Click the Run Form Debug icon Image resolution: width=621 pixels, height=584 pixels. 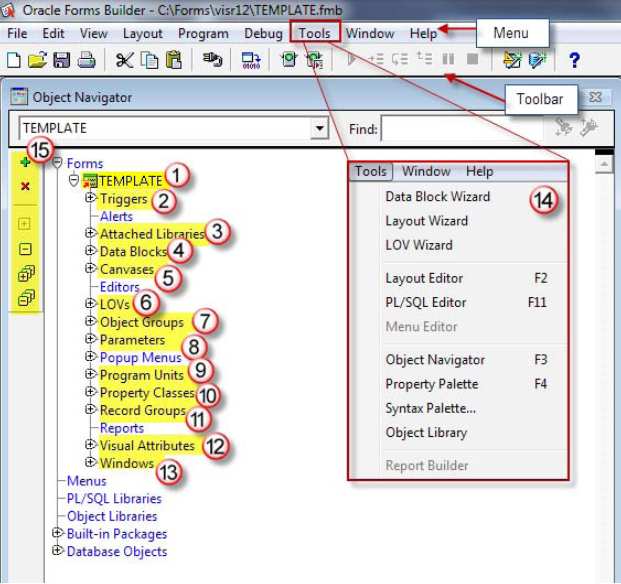pos(315,60)
